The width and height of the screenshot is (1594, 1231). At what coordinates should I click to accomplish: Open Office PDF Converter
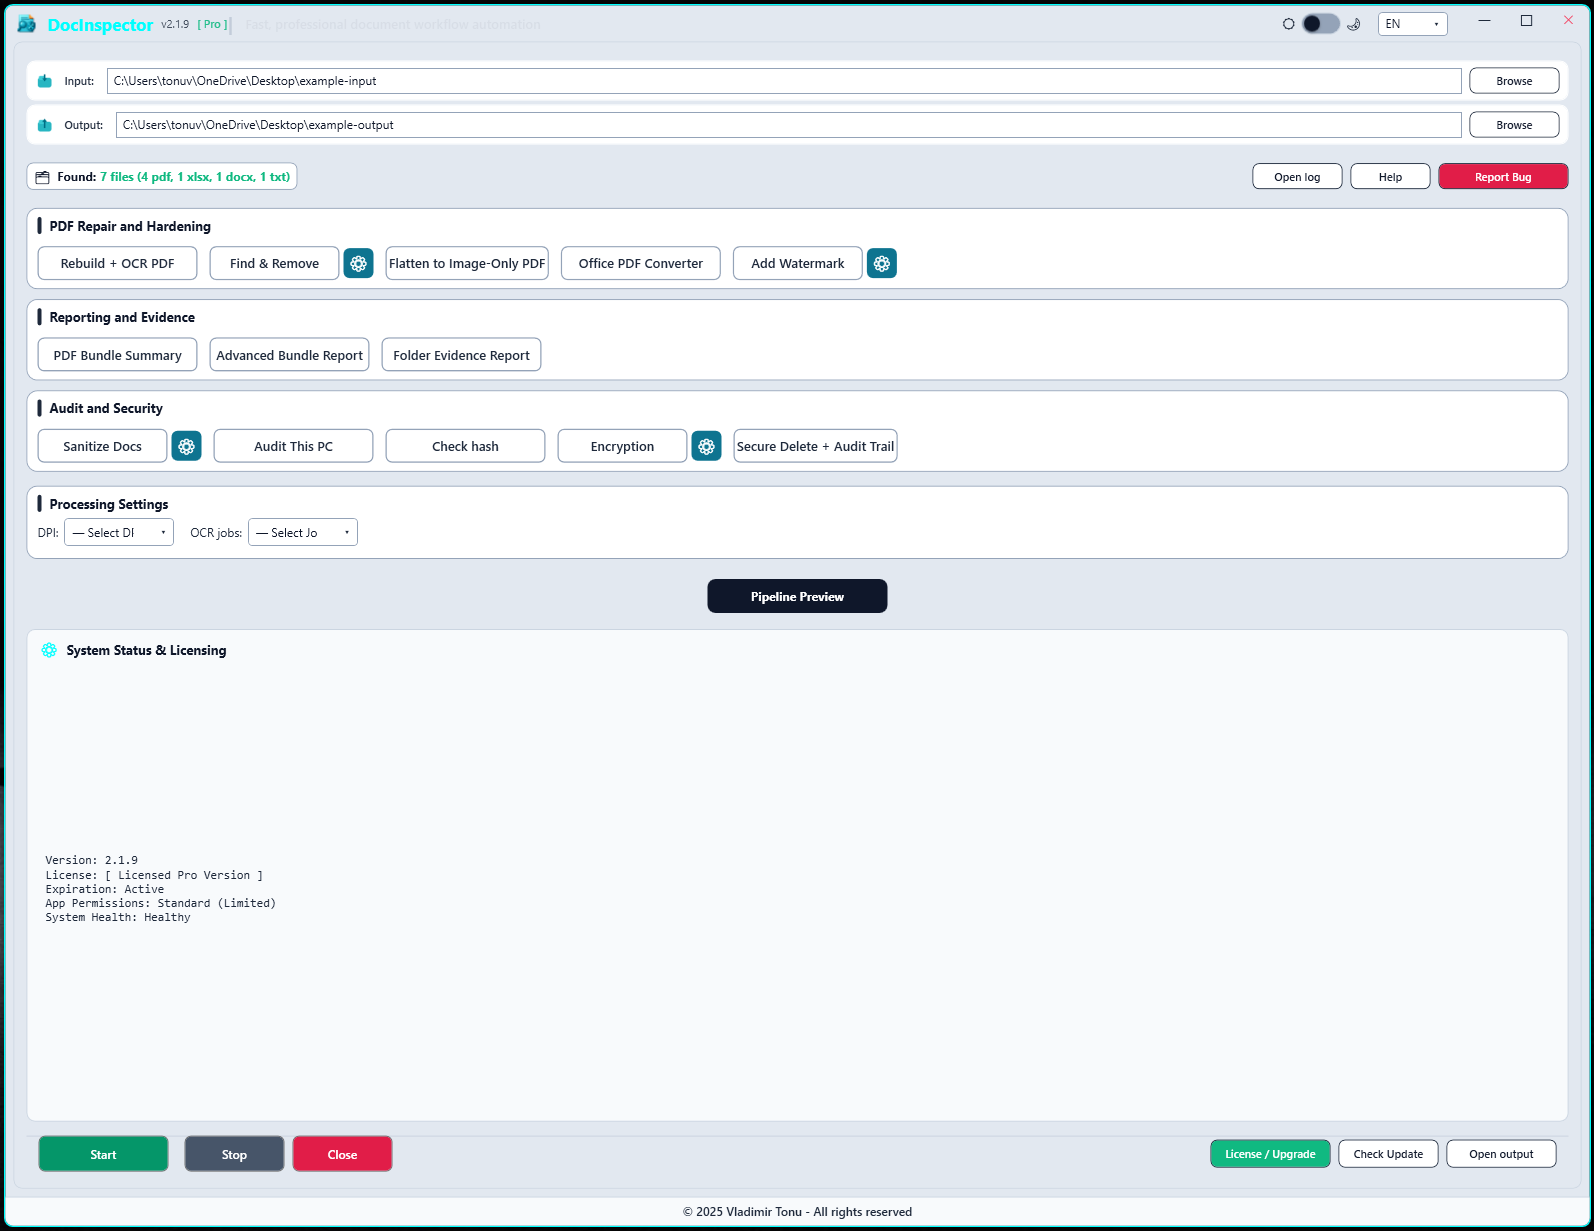(641, 264)
